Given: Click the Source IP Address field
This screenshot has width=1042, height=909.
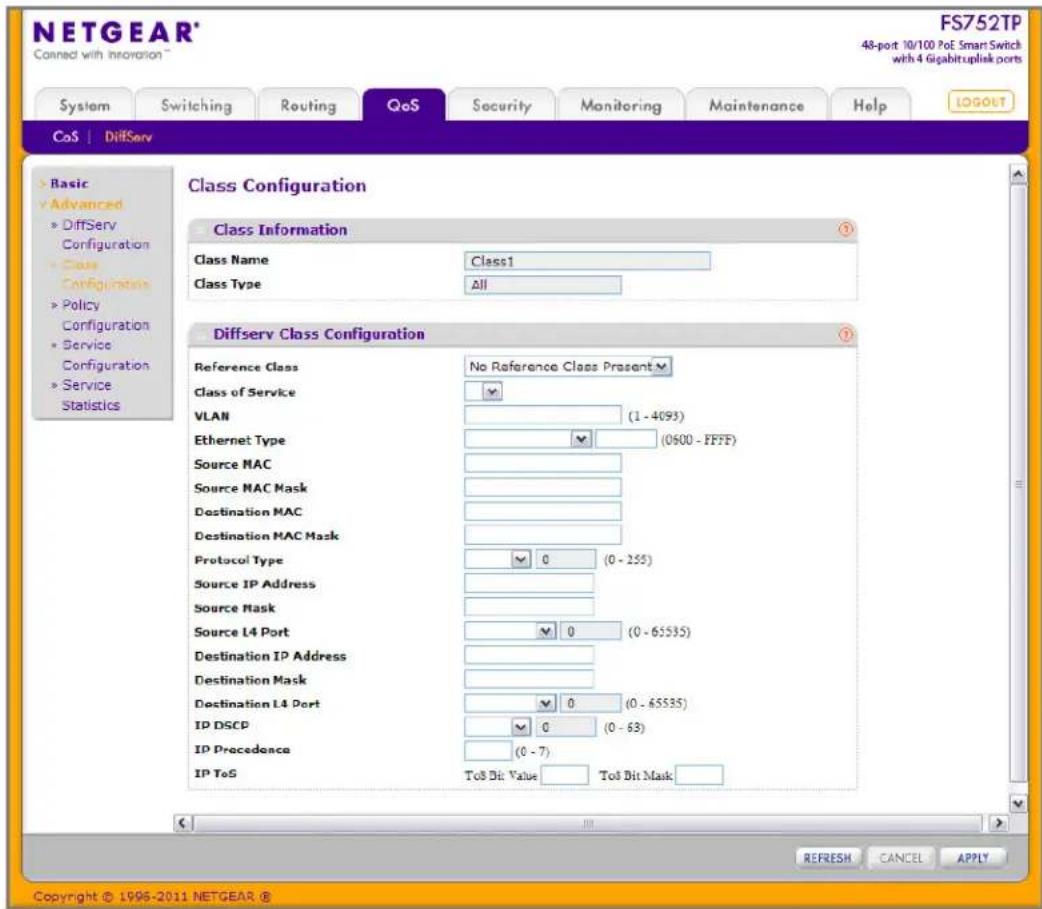Looking at the screenshot, I should click(x=529, y=583).
